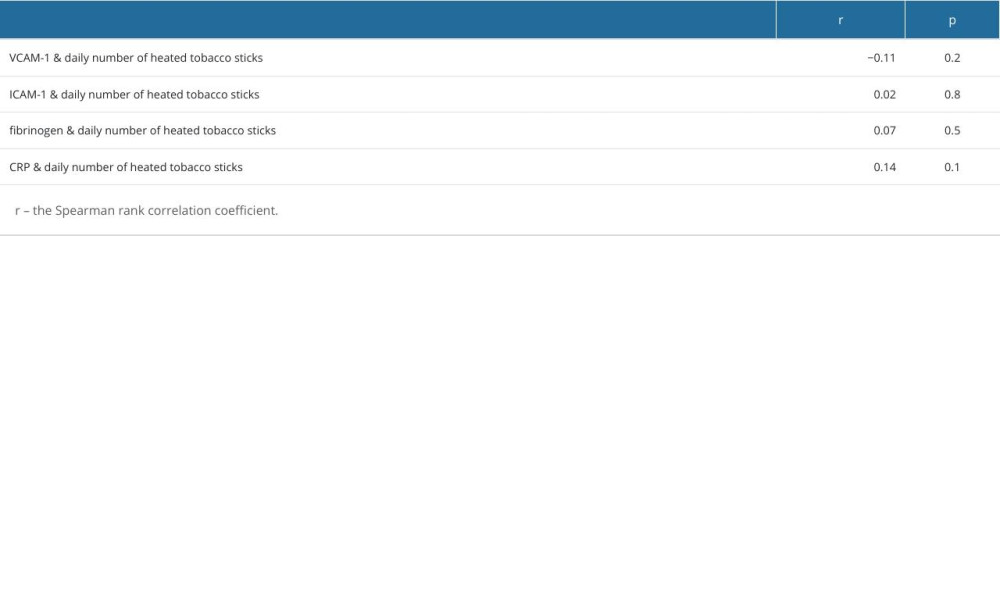1000x600 pixels.
Task: Click the r value 0.02
Action: (885, 94)
